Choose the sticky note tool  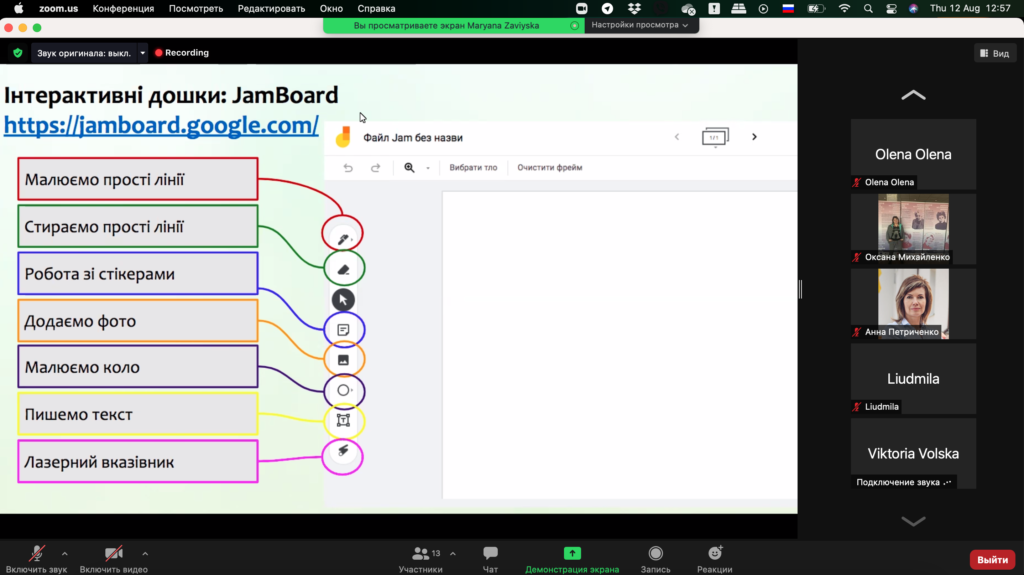(343, 329)
